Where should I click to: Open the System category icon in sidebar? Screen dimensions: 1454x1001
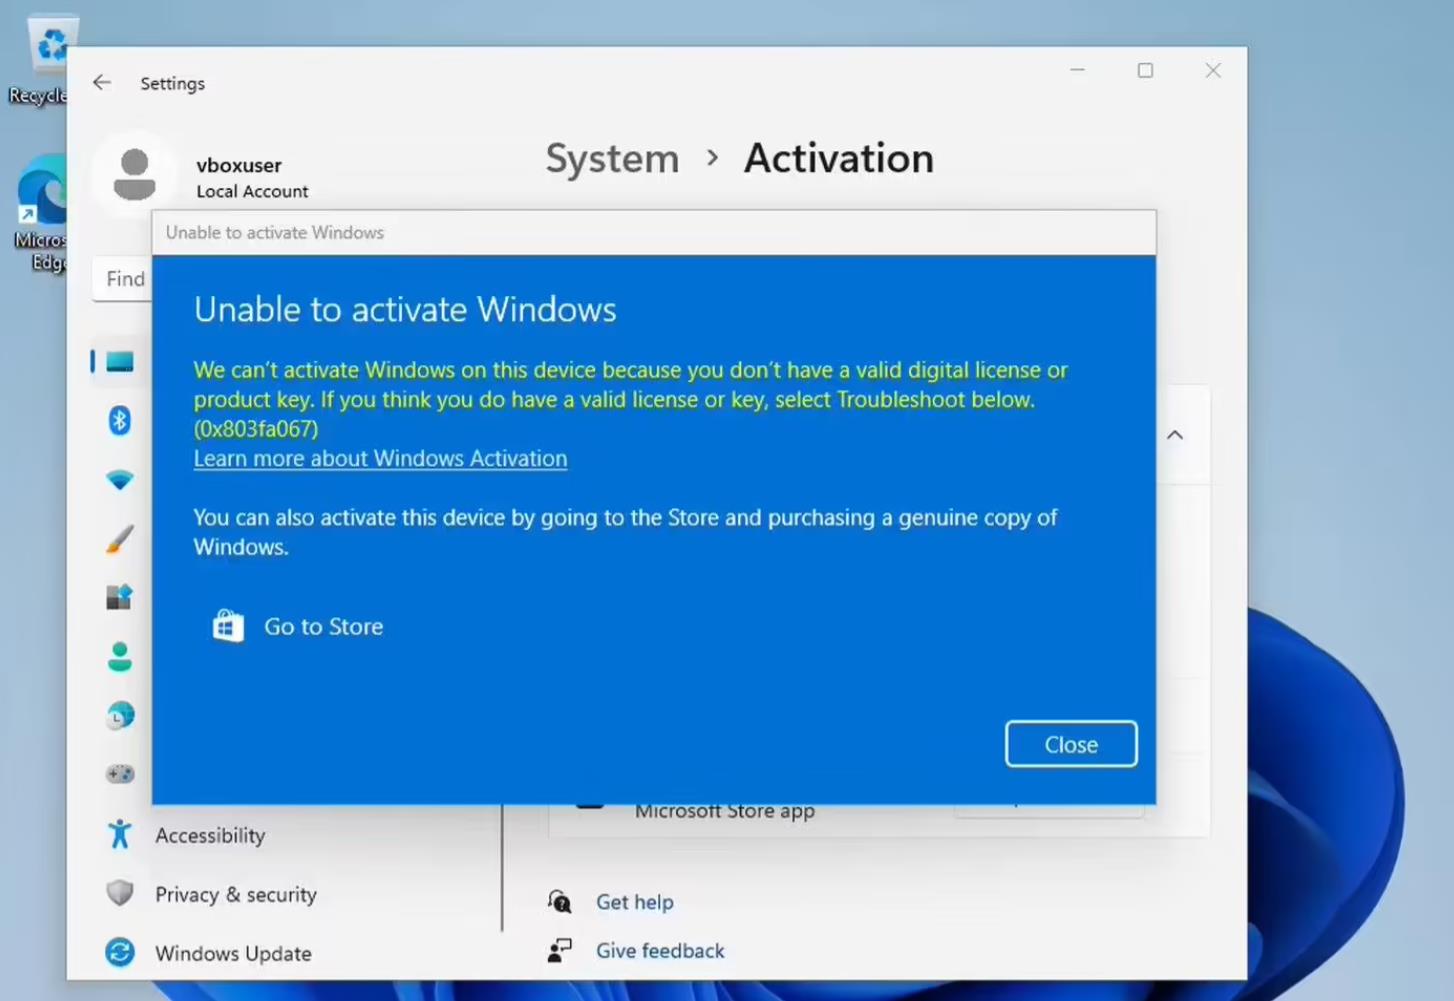tap(120, 362)
